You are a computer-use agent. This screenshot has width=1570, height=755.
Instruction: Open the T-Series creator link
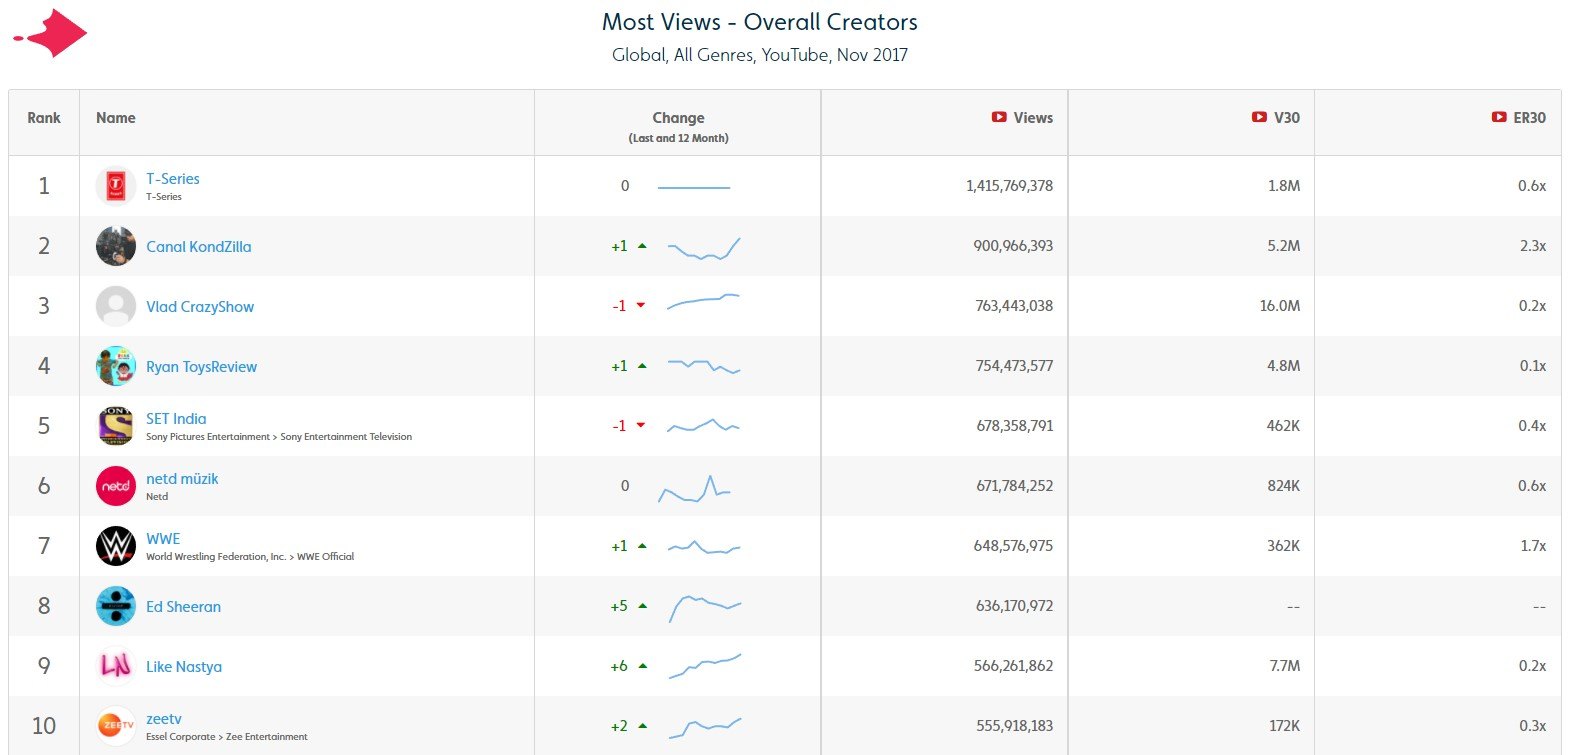tap(173, 179)
